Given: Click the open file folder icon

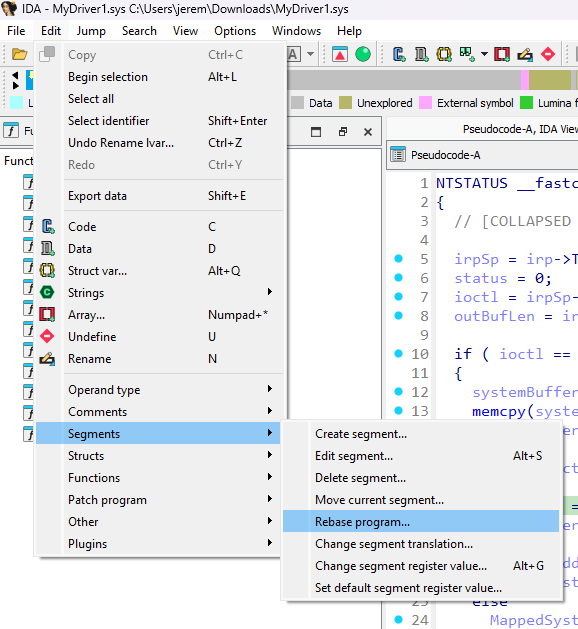Looking at the screenshot, I should (x=19, y=54).
